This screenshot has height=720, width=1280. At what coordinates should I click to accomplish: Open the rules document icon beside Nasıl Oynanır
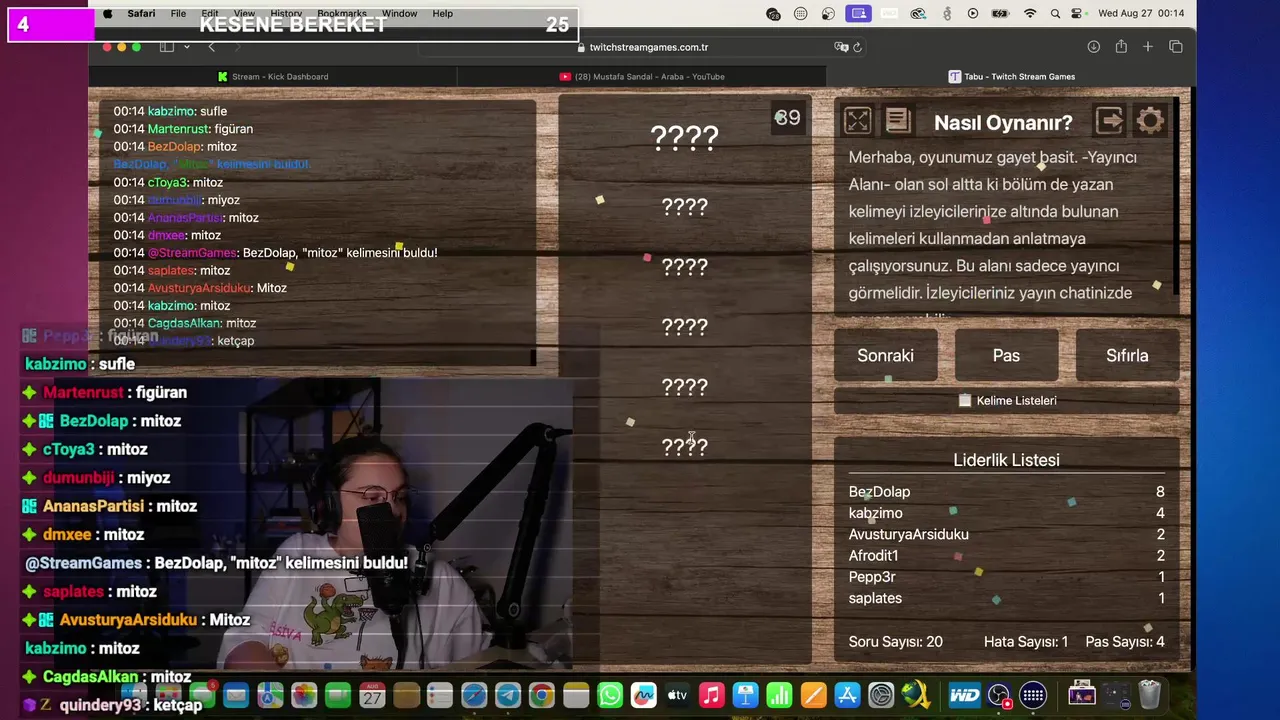[898, 121]
